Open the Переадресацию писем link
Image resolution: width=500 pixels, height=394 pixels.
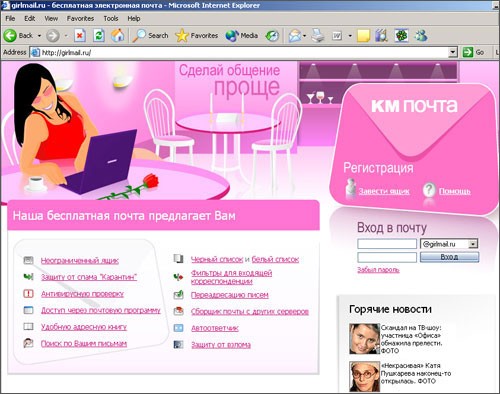click(229, 295)
